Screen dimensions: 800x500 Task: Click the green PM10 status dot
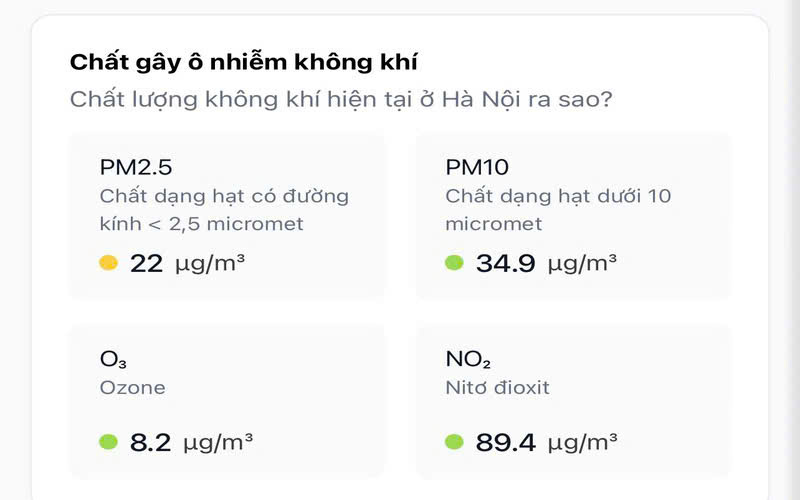pos(454,264)
